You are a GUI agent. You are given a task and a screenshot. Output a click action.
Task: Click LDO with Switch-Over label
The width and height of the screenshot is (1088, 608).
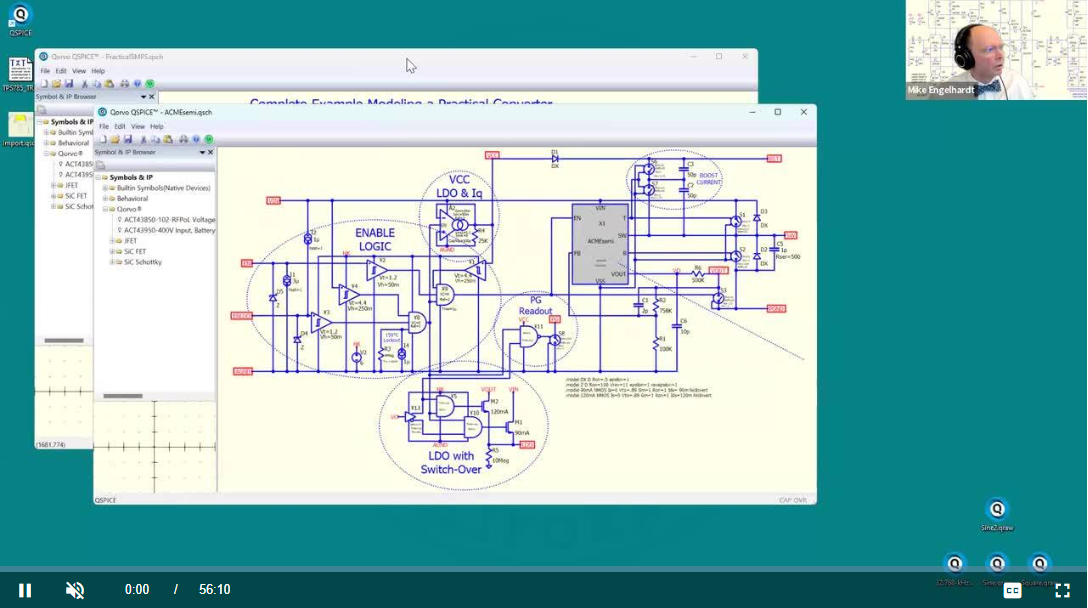451,462
